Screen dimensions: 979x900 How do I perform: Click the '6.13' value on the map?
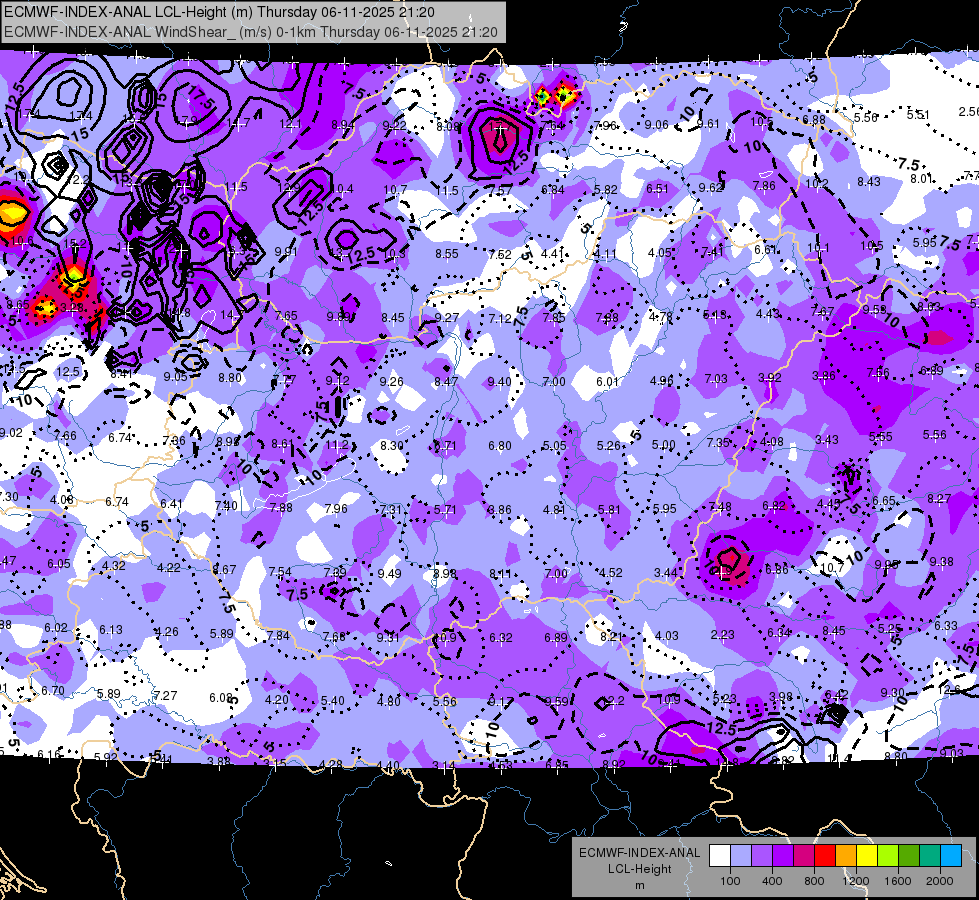[x=111, y=630]
